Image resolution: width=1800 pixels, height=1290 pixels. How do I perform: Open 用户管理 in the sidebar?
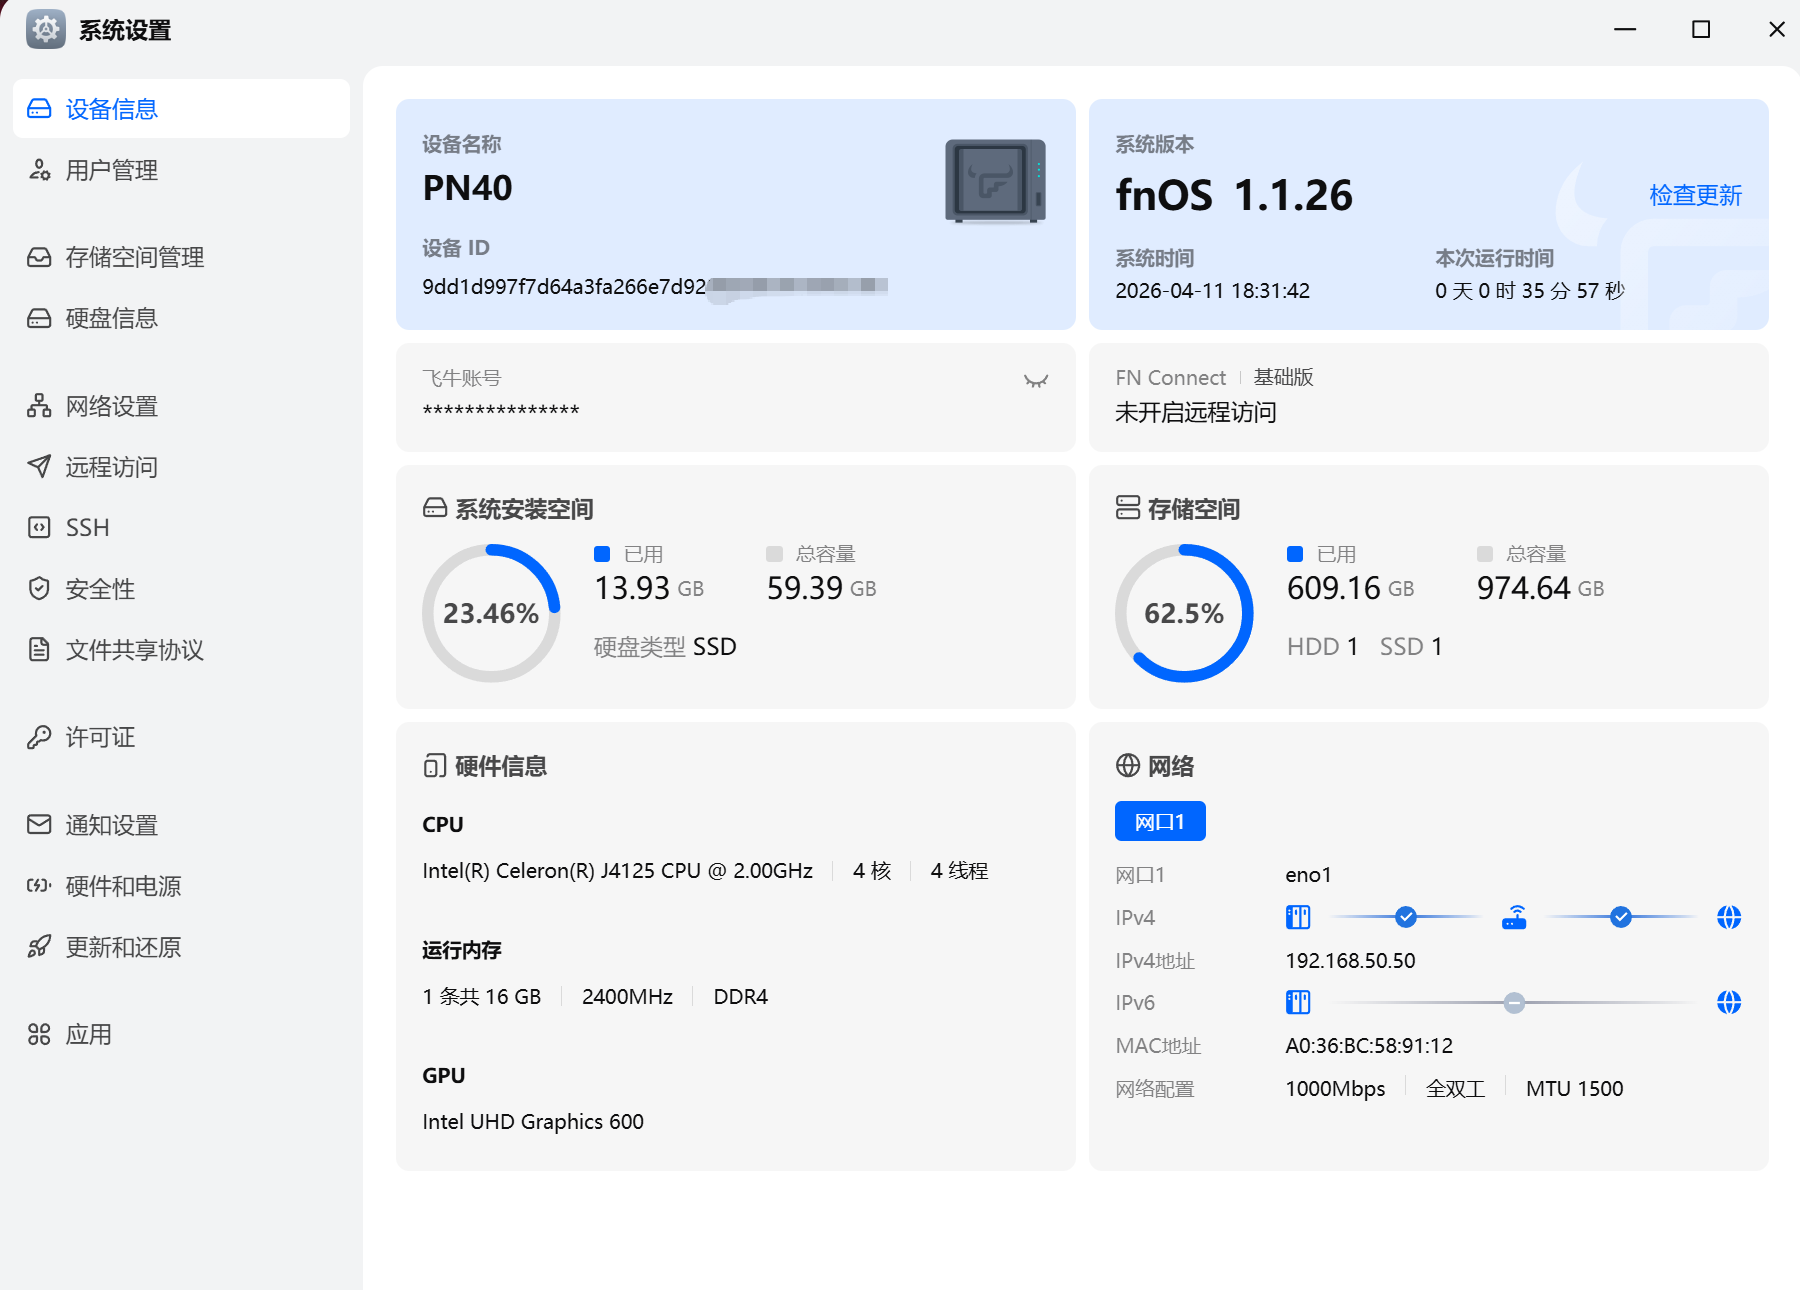(x=111, y=170)
